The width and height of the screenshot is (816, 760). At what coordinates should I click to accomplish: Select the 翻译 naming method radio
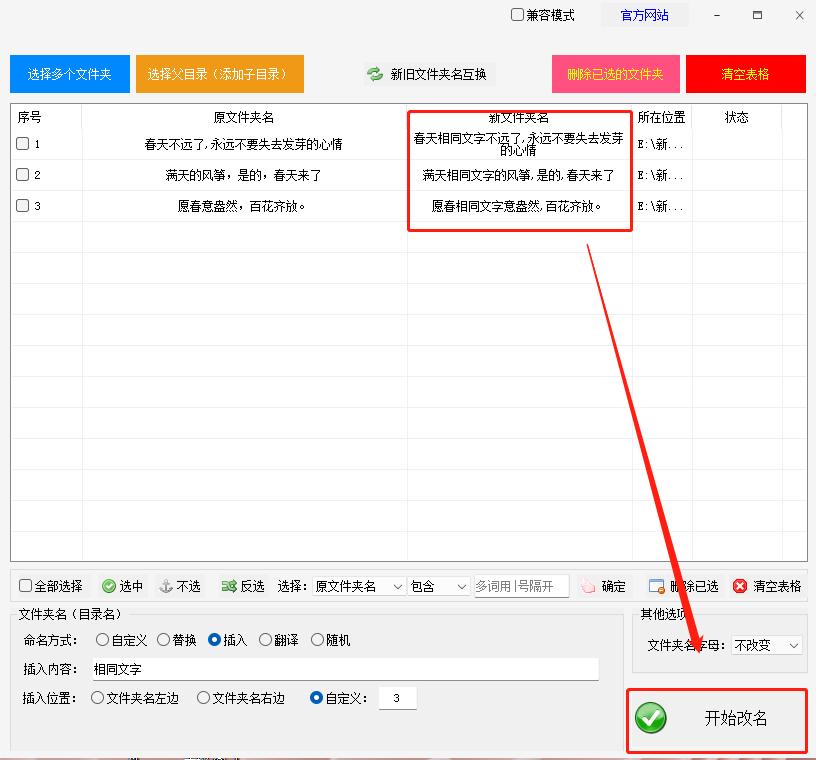click(x=263, y=641)
